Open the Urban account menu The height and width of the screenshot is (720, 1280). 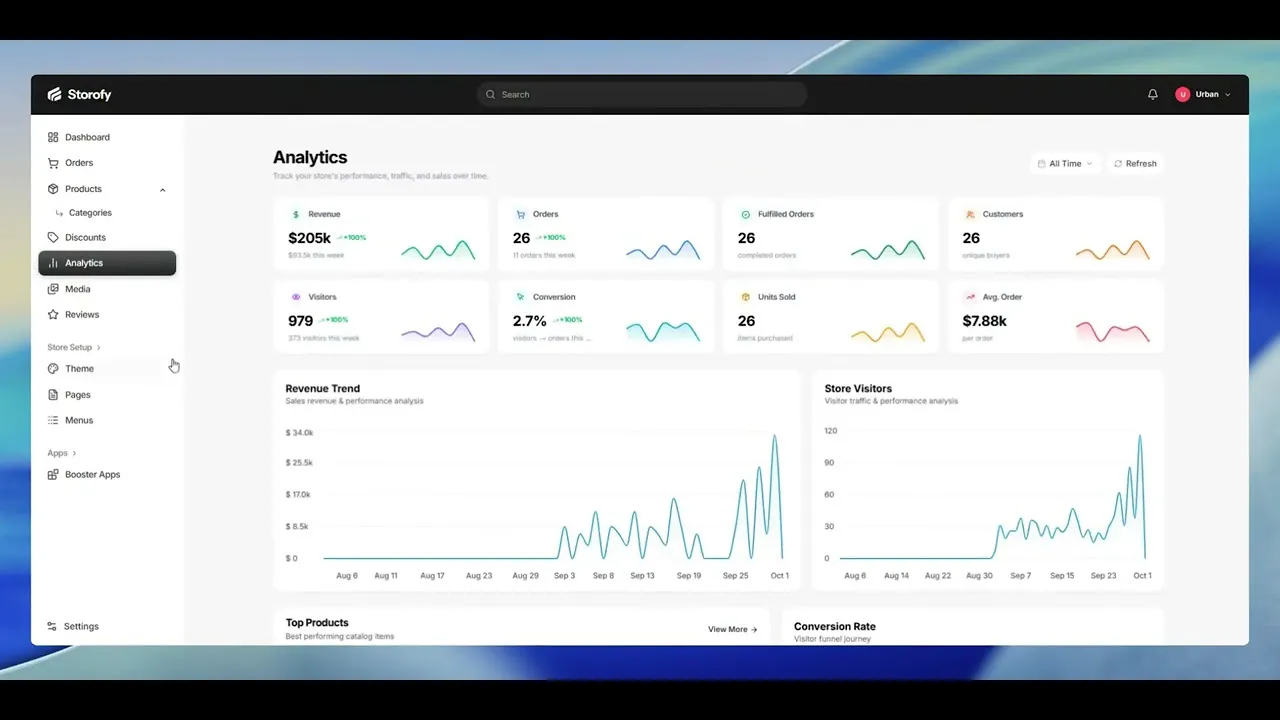(x=1203, y=94)
